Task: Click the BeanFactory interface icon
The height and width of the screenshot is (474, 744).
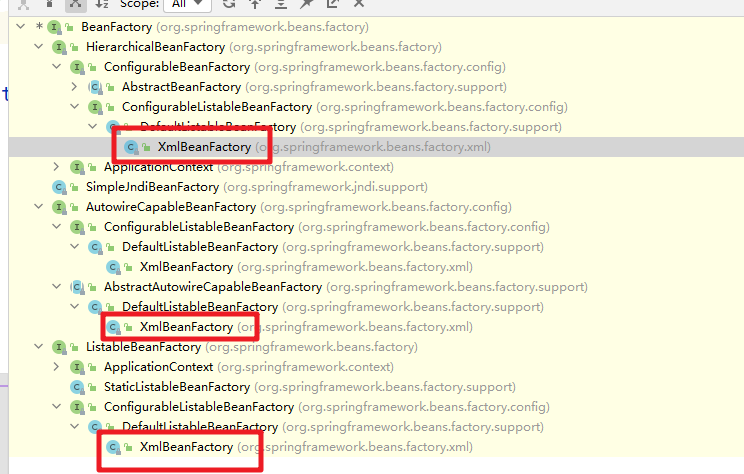Action: [54, 27]
